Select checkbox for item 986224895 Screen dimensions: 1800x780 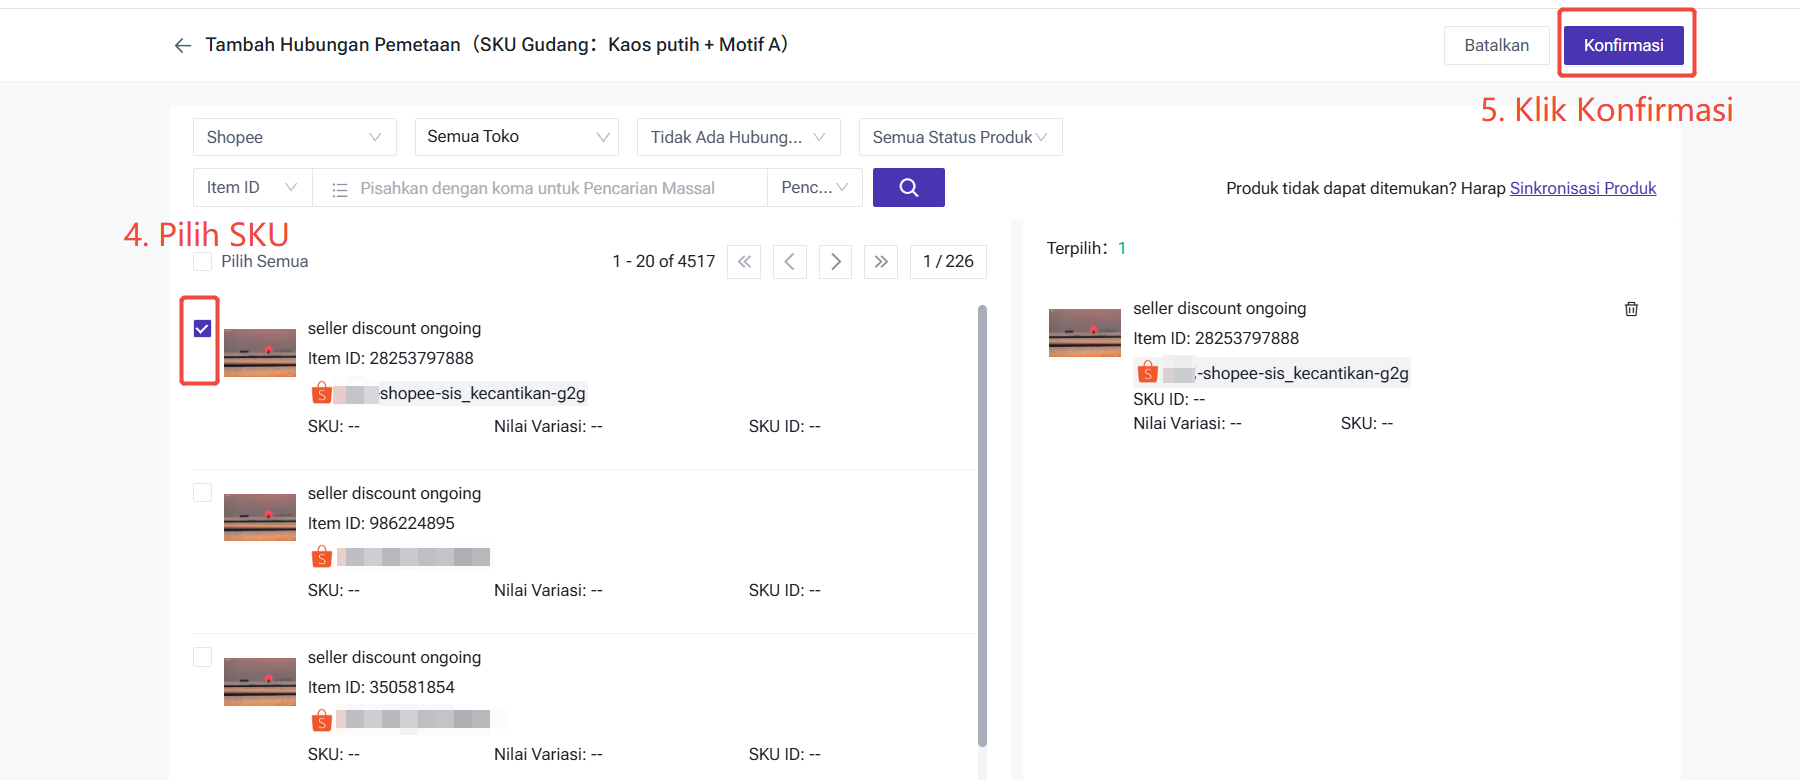203,493
